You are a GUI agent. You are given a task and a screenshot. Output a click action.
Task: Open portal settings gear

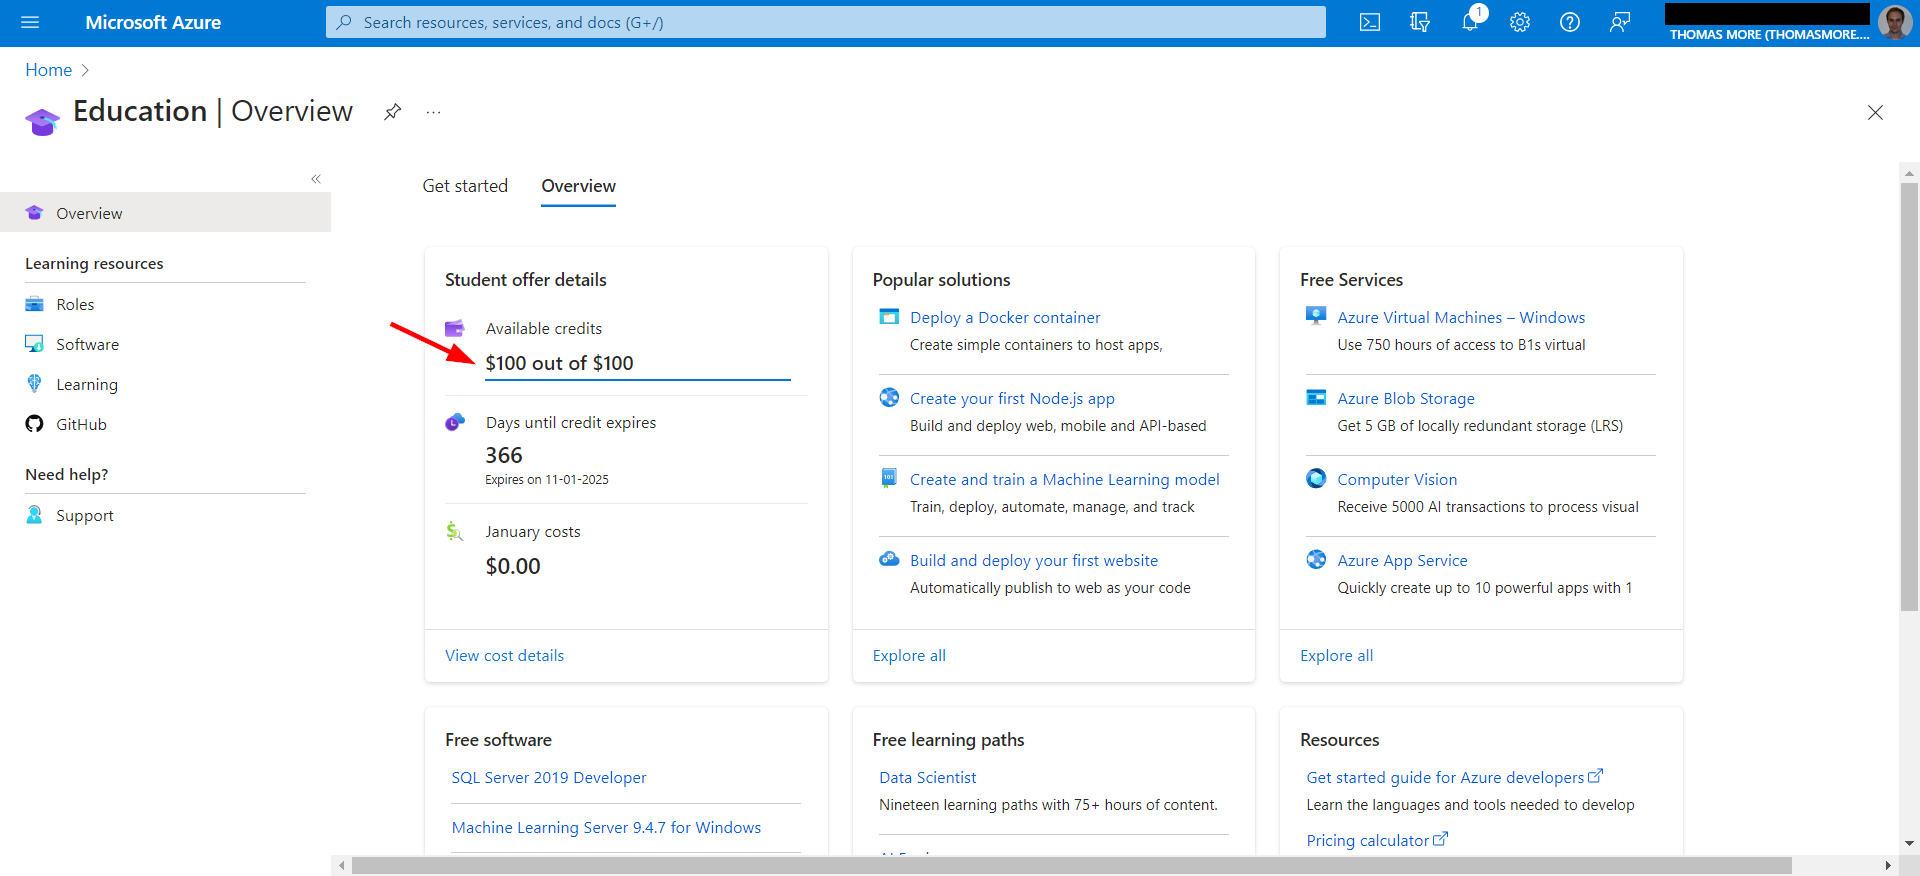(1520, 22)
